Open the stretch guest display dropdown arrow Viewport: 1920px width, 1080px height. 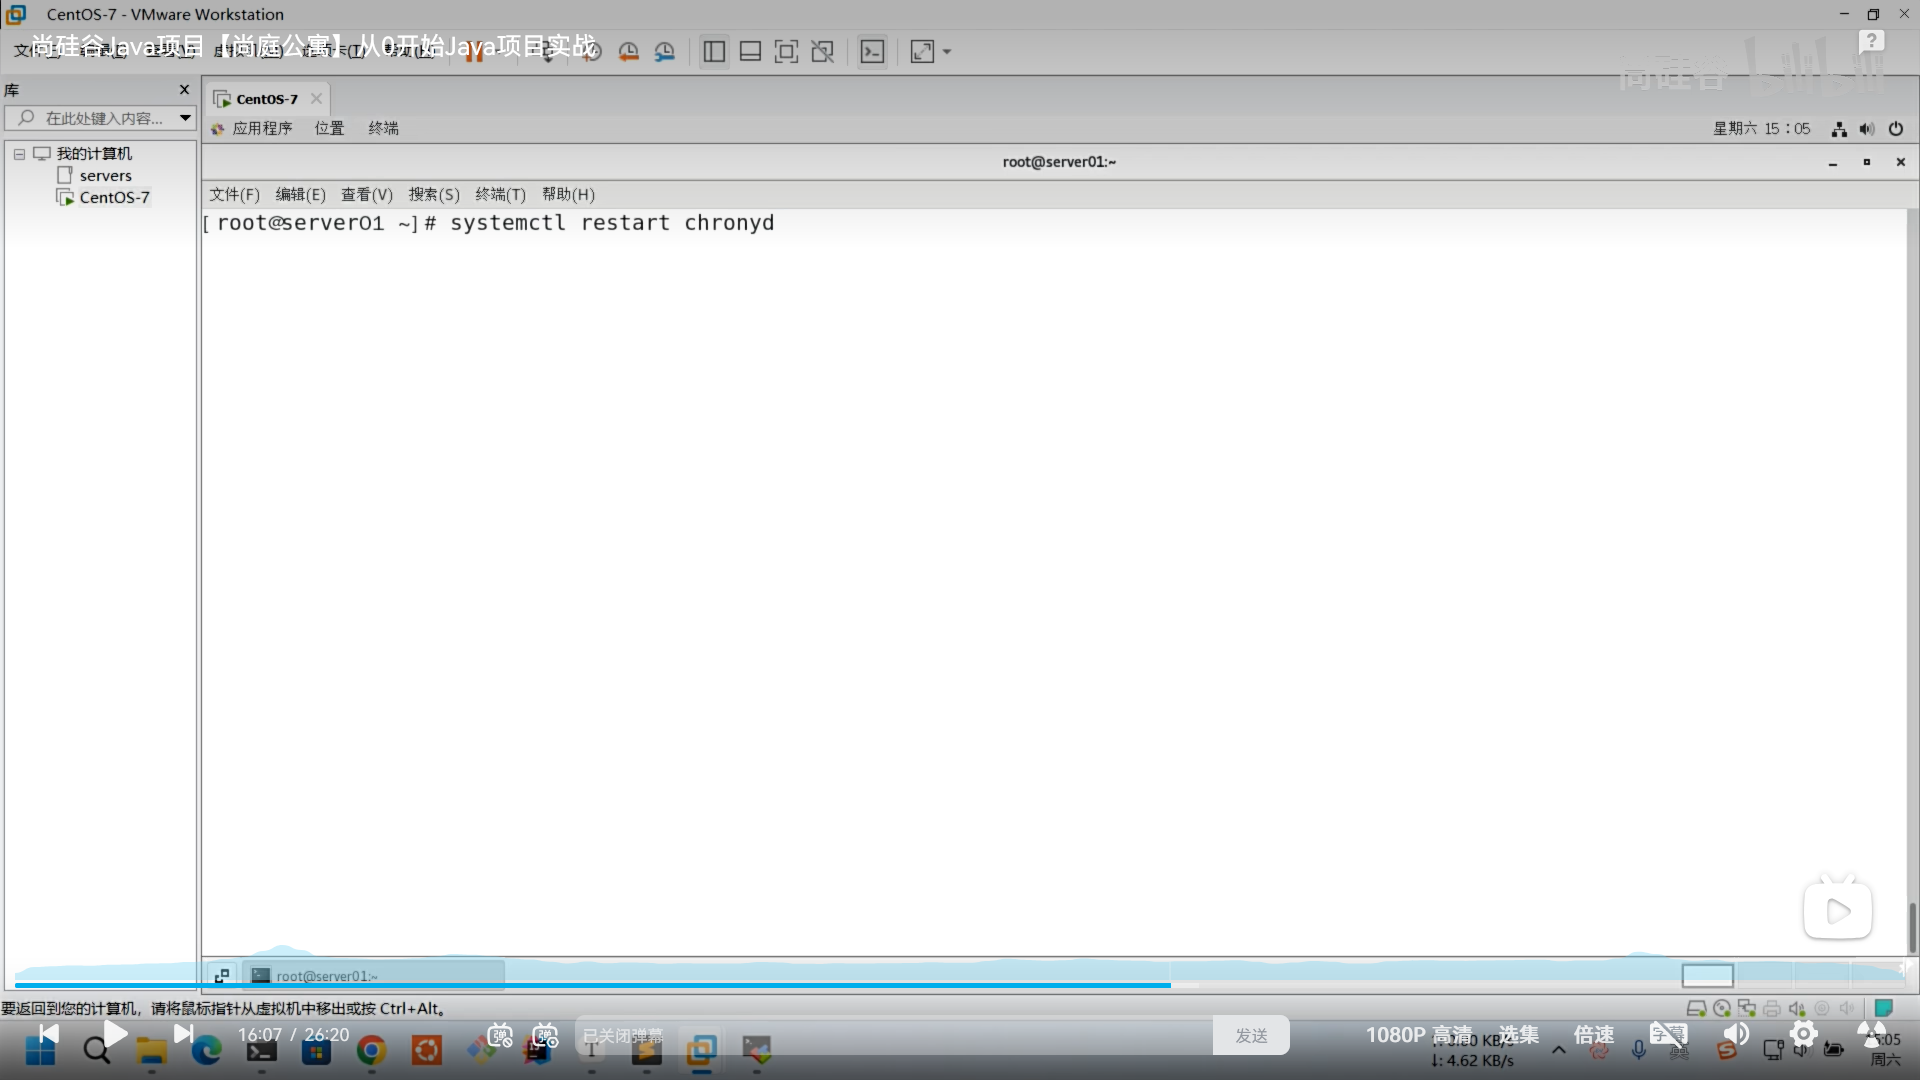pyautogui.click(x=947, y=52)
